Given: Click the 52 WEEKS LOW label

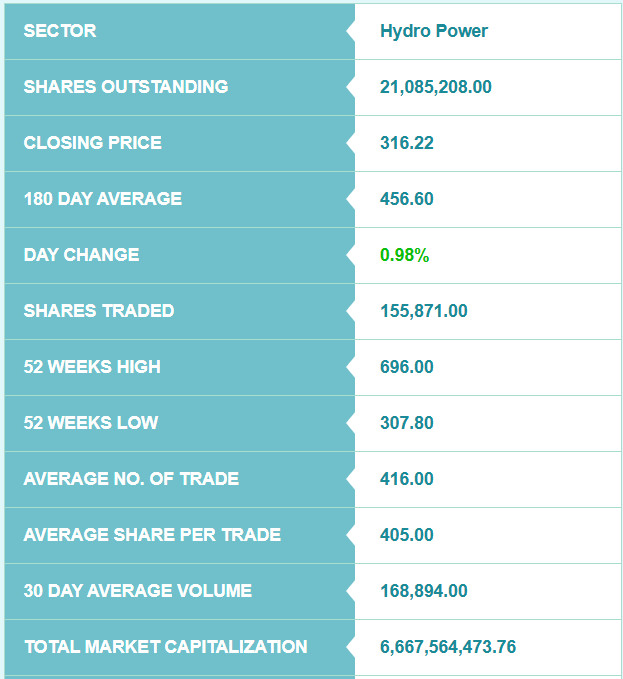Looking at the screenshot, I should click(x=90, y=423).
